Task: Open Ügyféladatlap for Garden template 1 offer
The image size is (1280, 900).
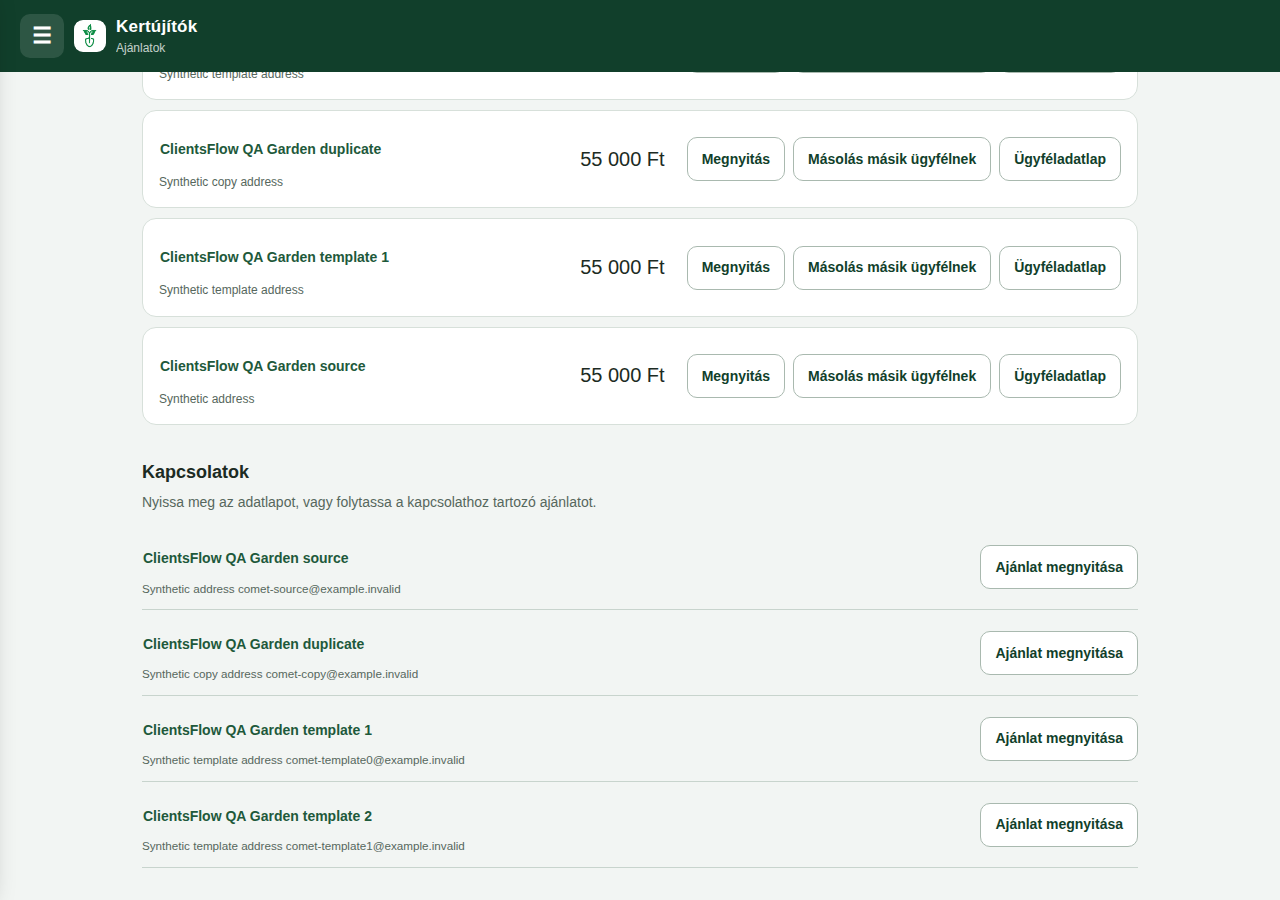Action: point(1060,268)
